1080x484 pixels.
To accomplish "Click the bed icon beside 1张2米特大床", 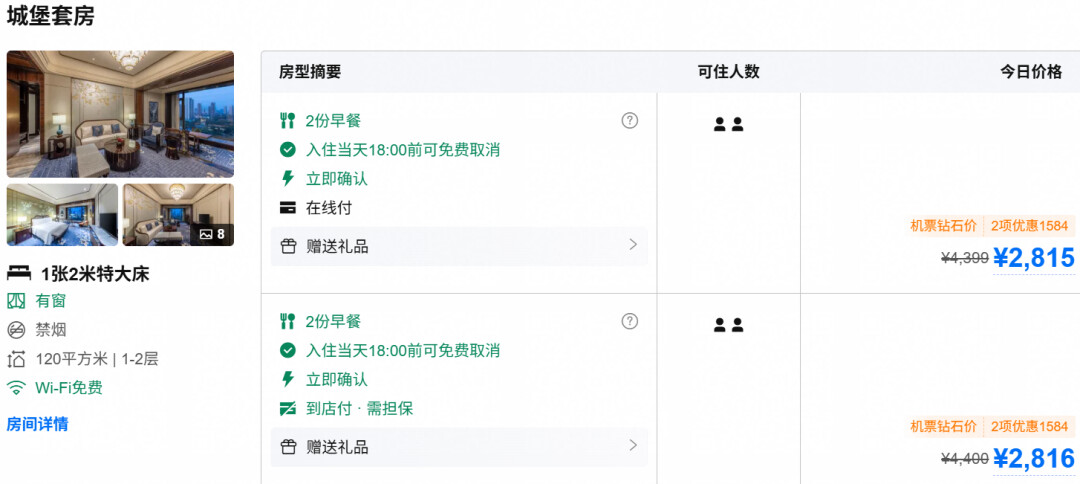I will click(19, 274).
